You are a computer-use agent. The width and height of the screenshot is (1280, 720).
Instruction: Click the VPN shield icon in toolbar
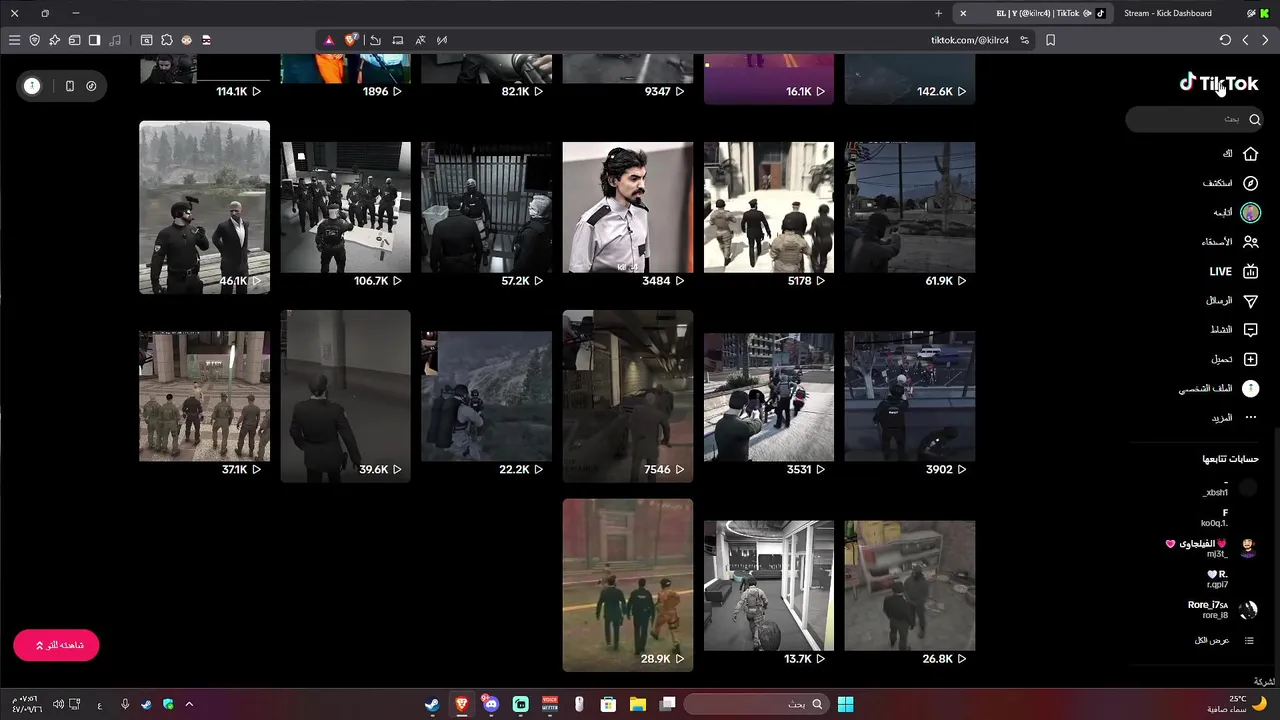34,40
